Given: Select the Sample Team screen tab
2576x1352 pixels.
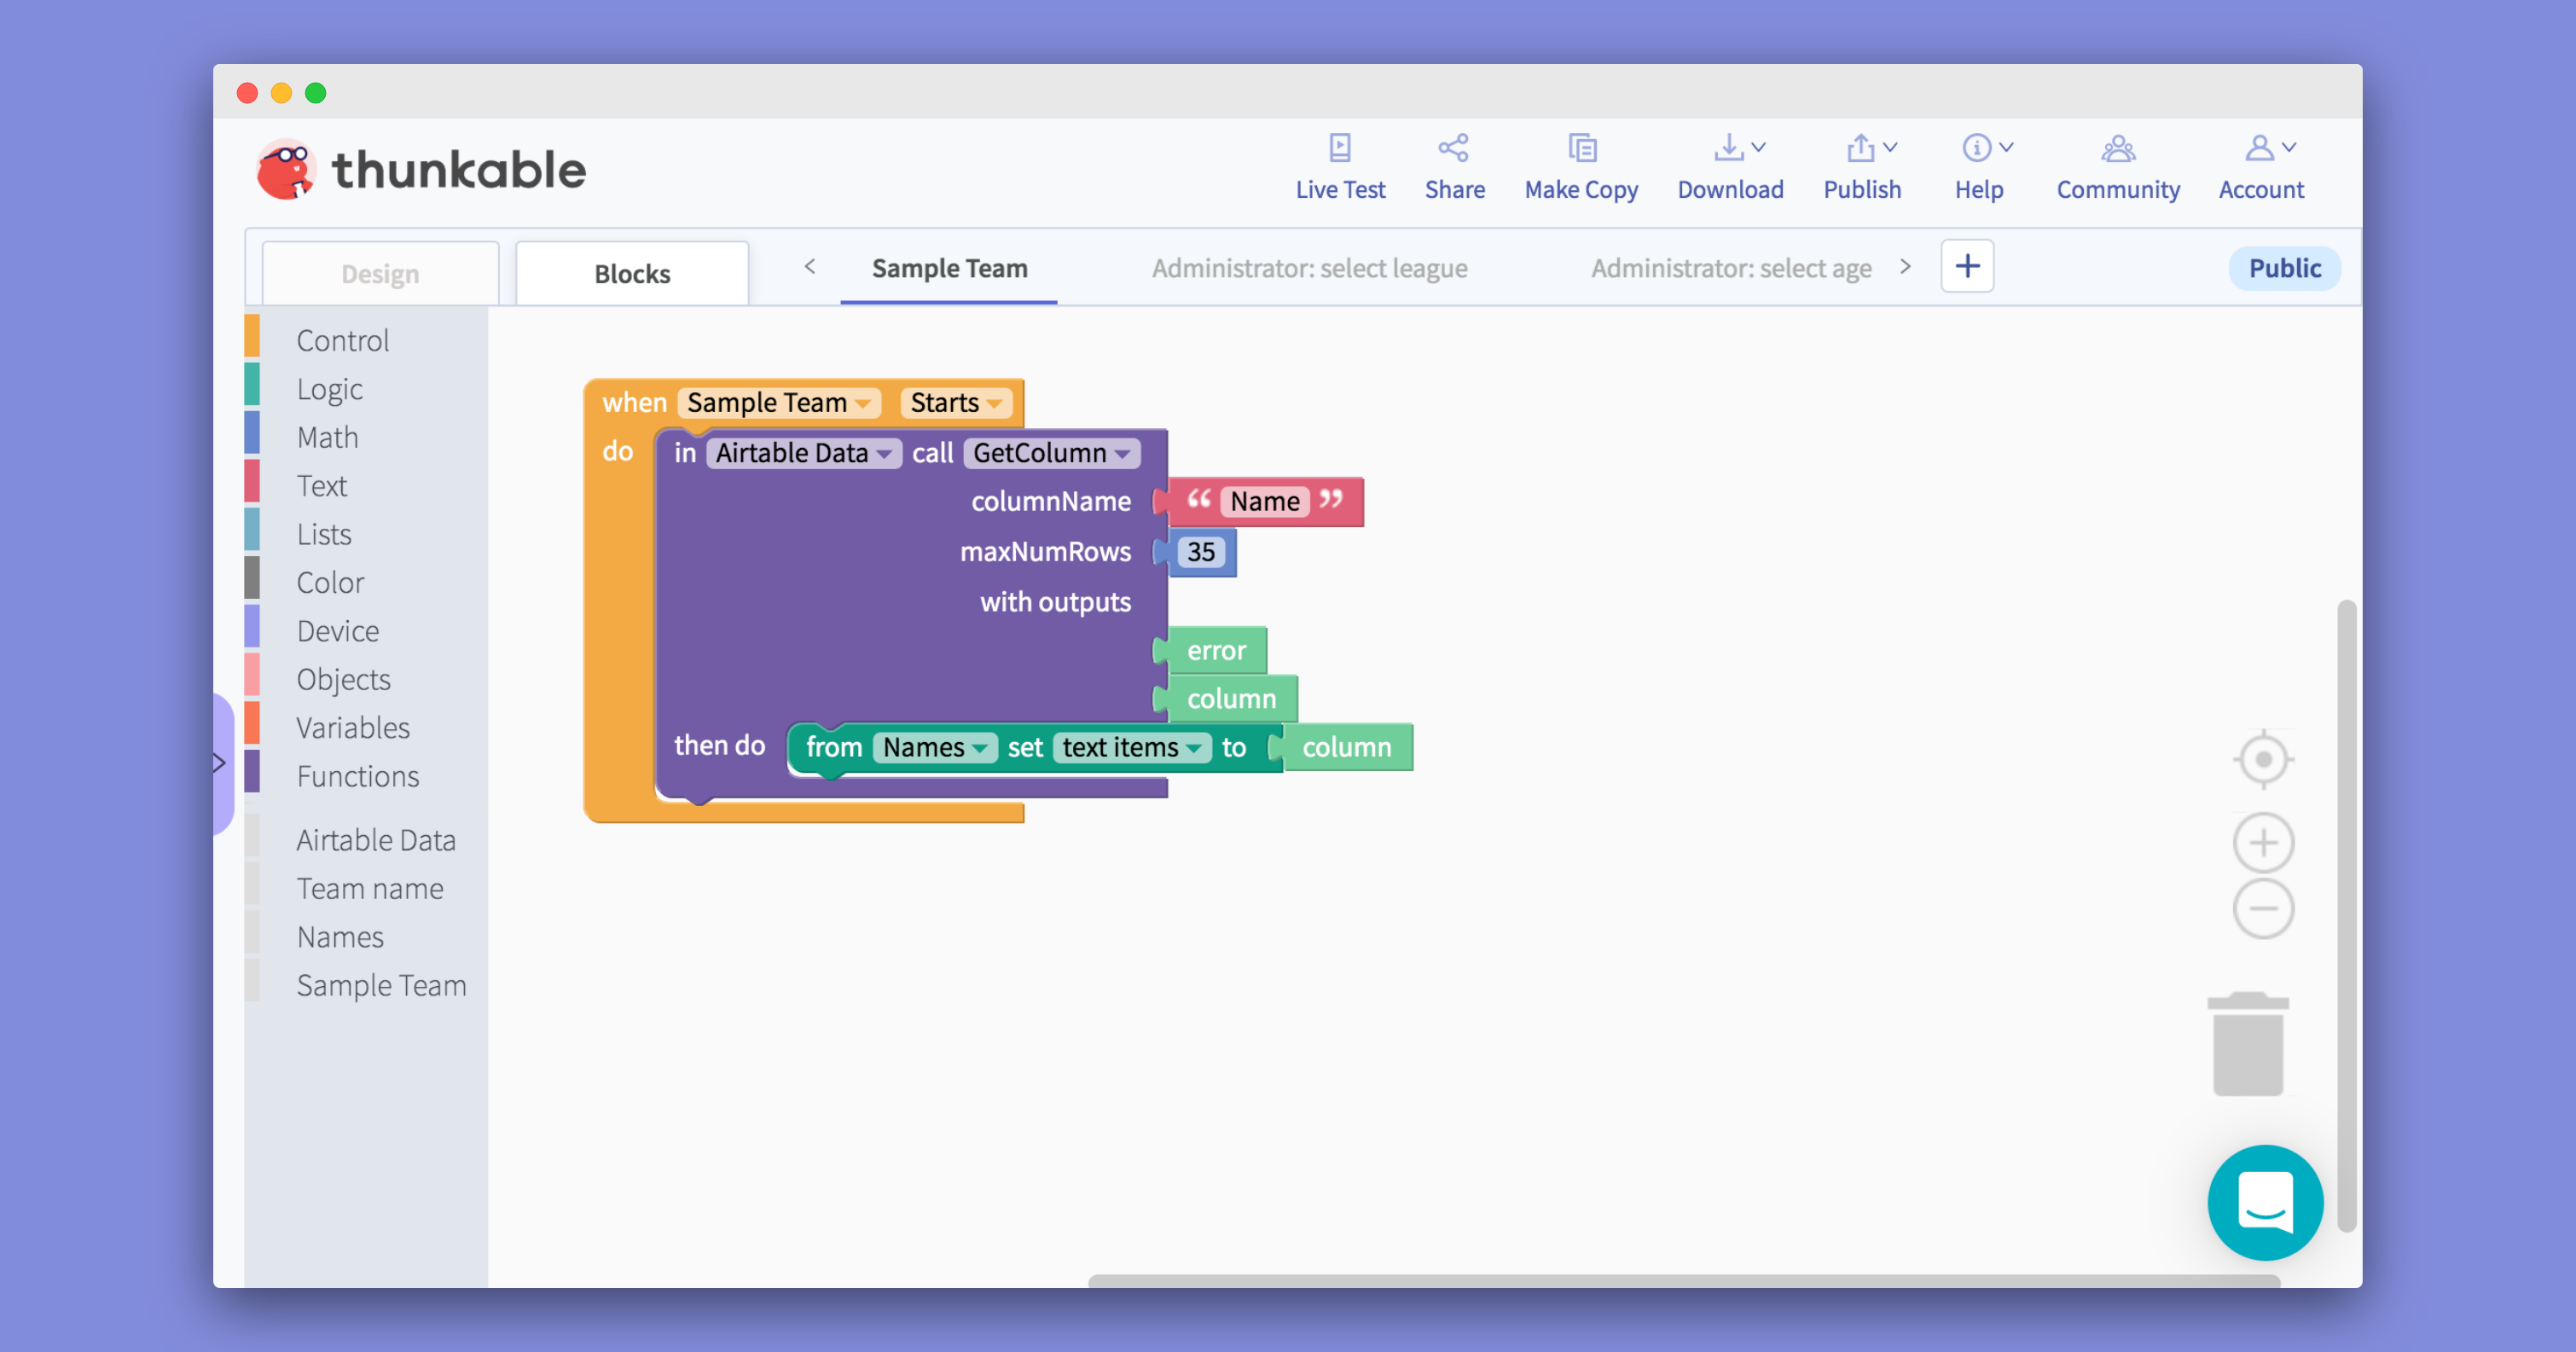Looking at the screenshot, I should 949,268.
